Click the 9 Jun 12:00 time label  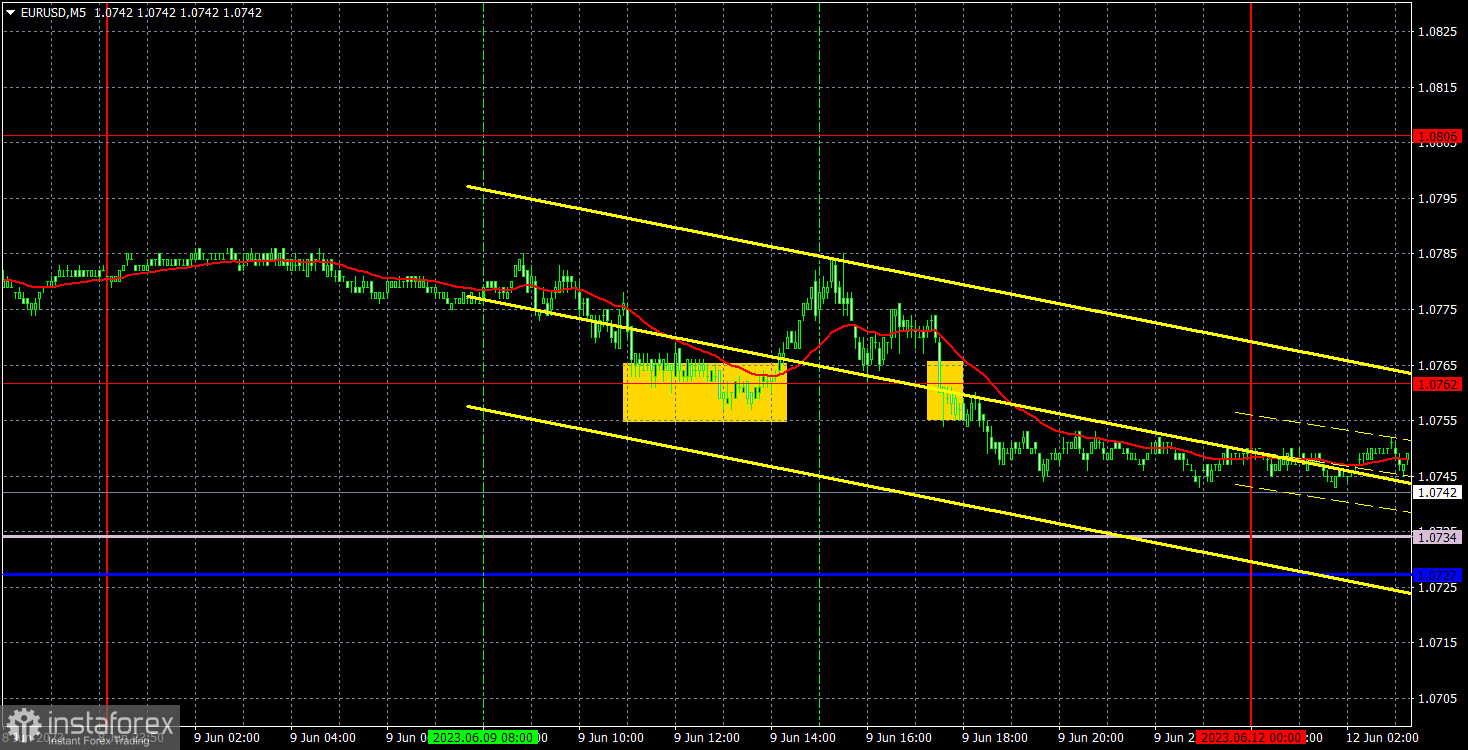(707, 738)
